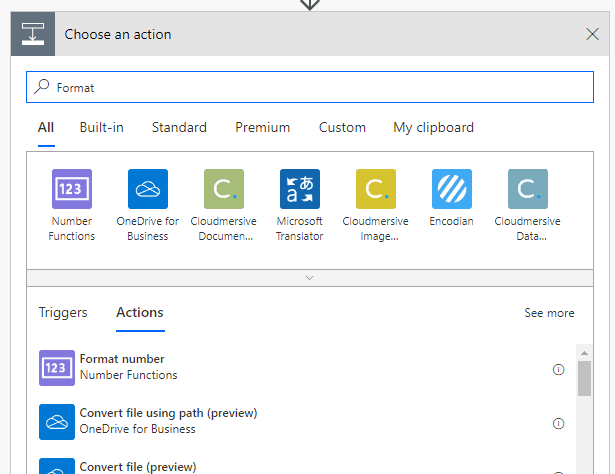Click the scrollbar up arrow
The image size is (615, 474).
[x=584, y=353]
